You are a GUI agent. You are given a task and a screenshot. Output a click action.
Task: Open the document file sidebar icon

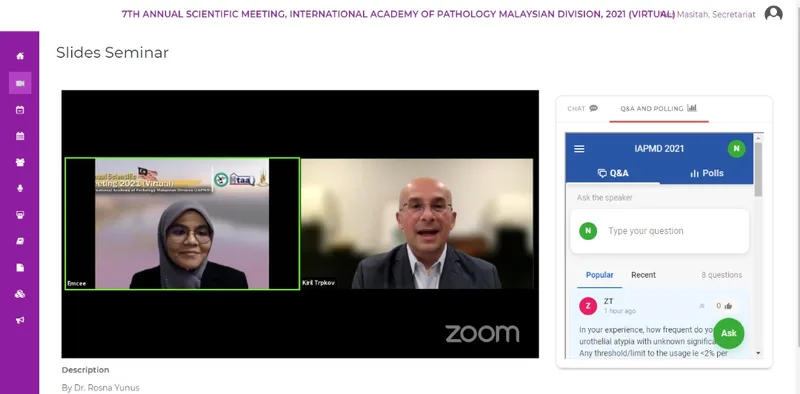click(20, 267)
